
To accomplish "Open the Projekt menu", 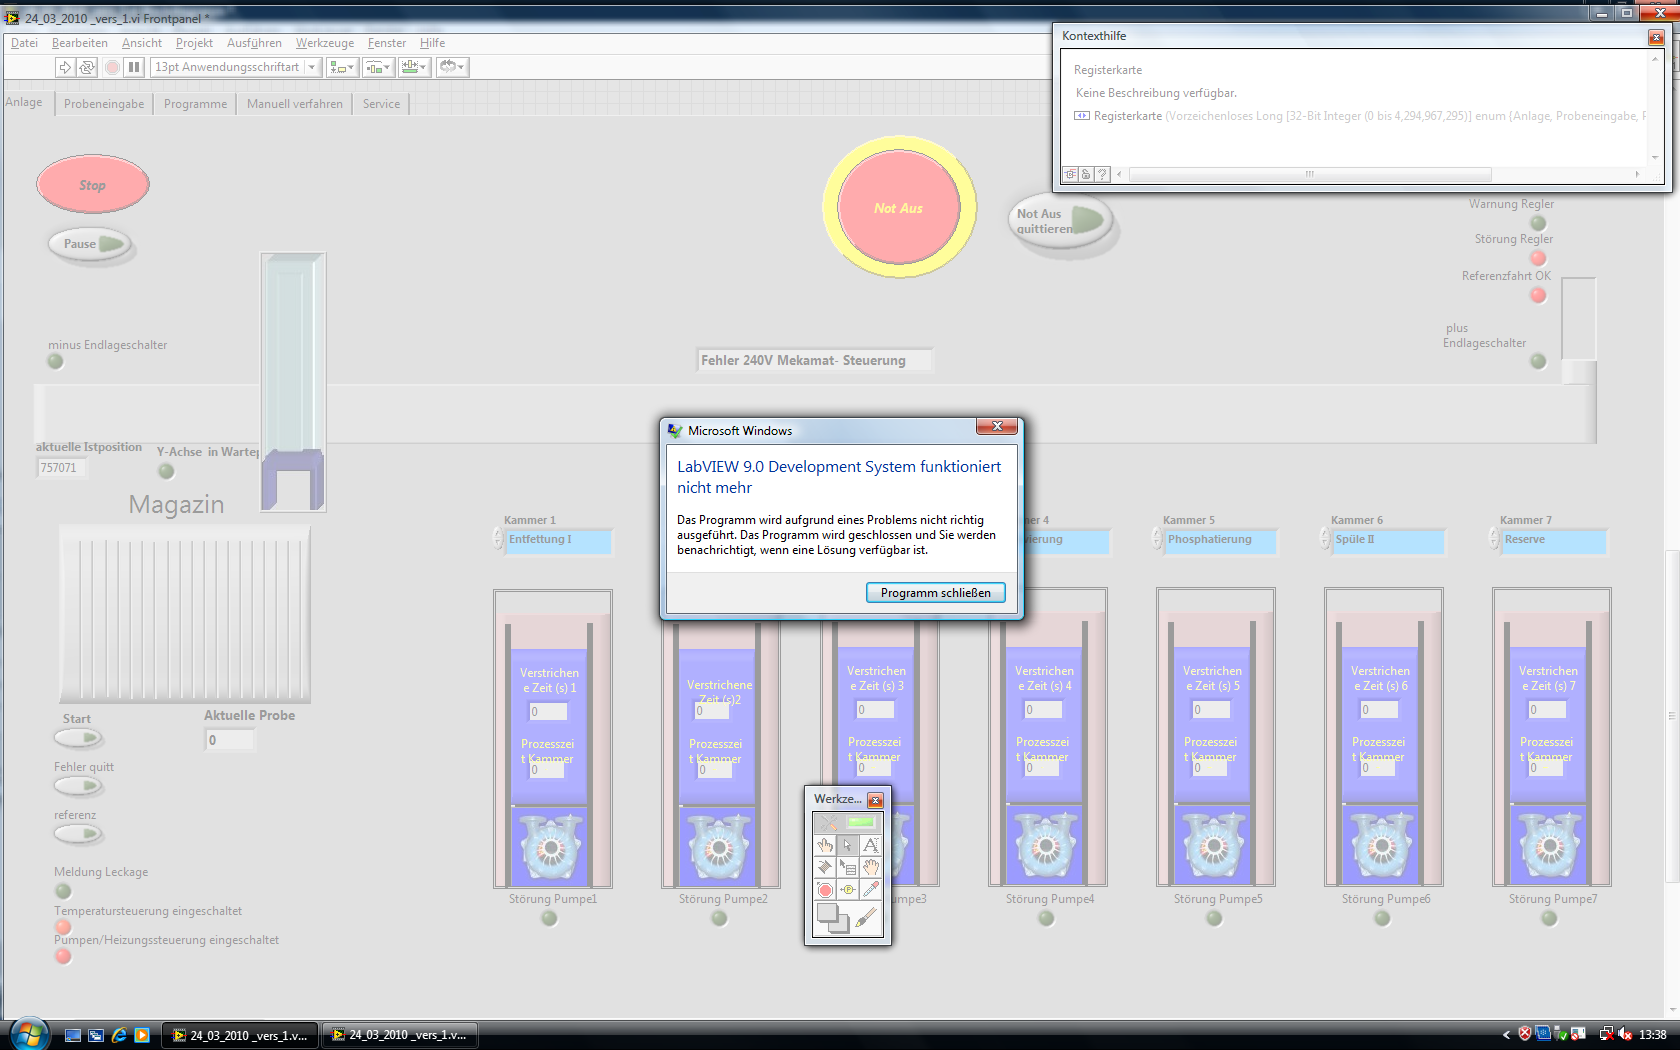I will tap(194, 43).
